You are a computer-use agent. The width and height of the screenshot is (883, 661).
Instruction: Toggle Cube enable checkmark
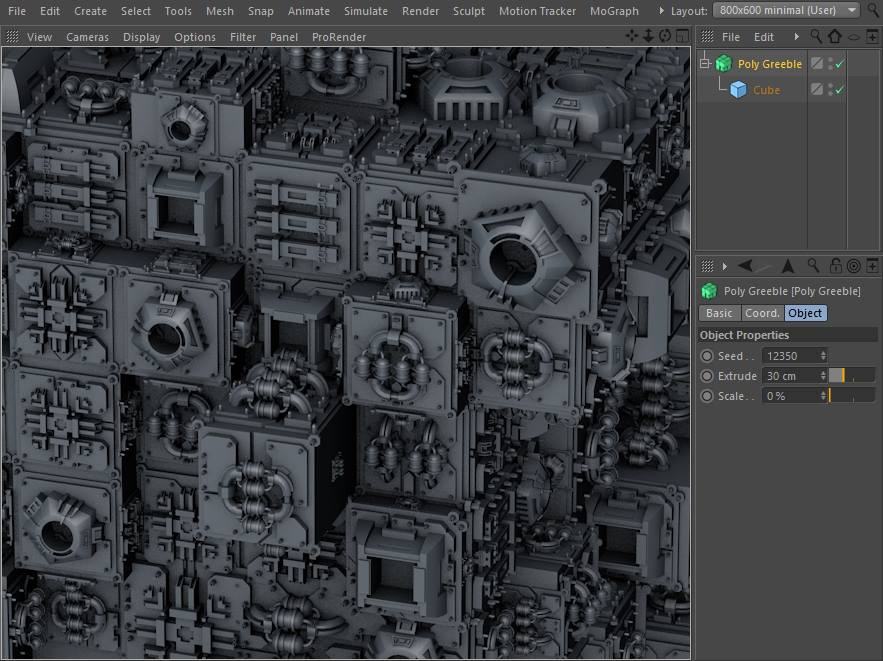[x=840, y=90]
